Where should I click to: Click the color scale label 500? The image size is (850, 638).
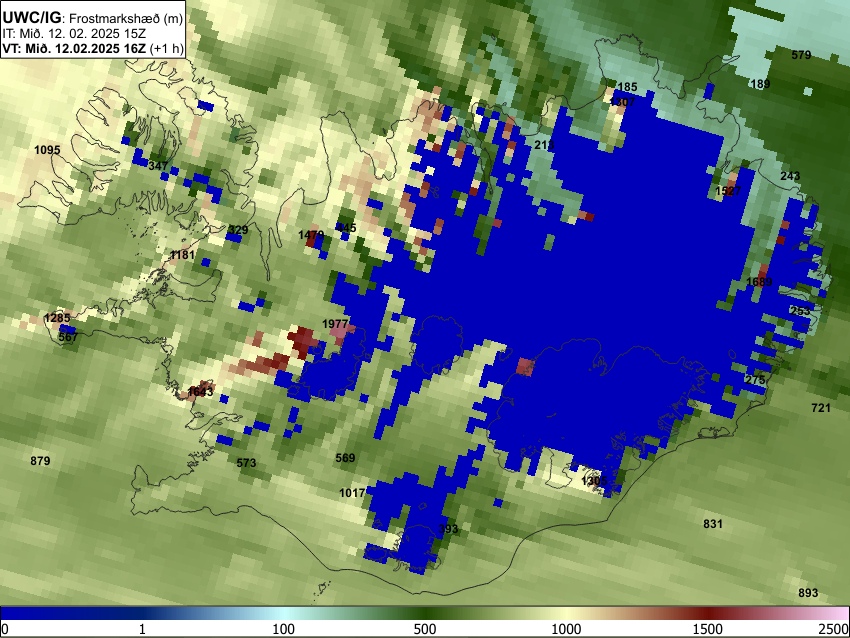[x=425, y=629]
